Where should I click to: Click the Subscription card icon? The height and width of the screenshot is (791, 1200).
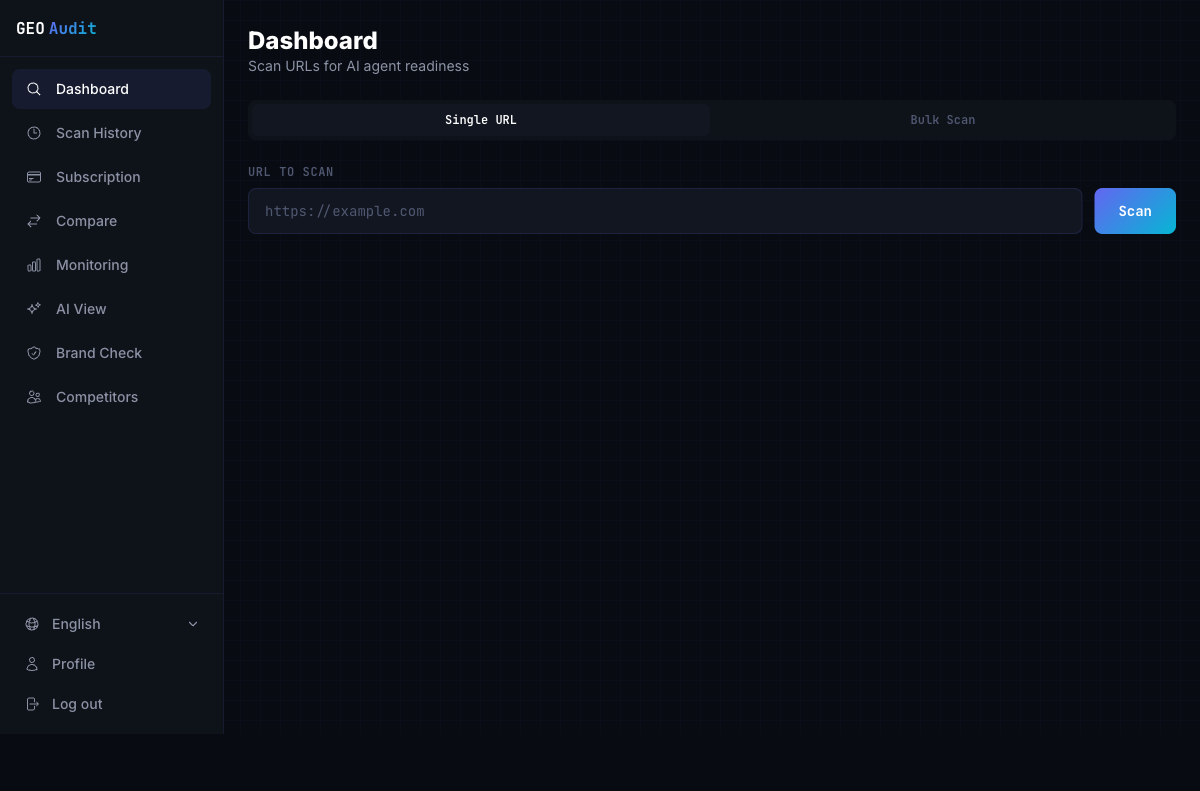pos(33,177)
